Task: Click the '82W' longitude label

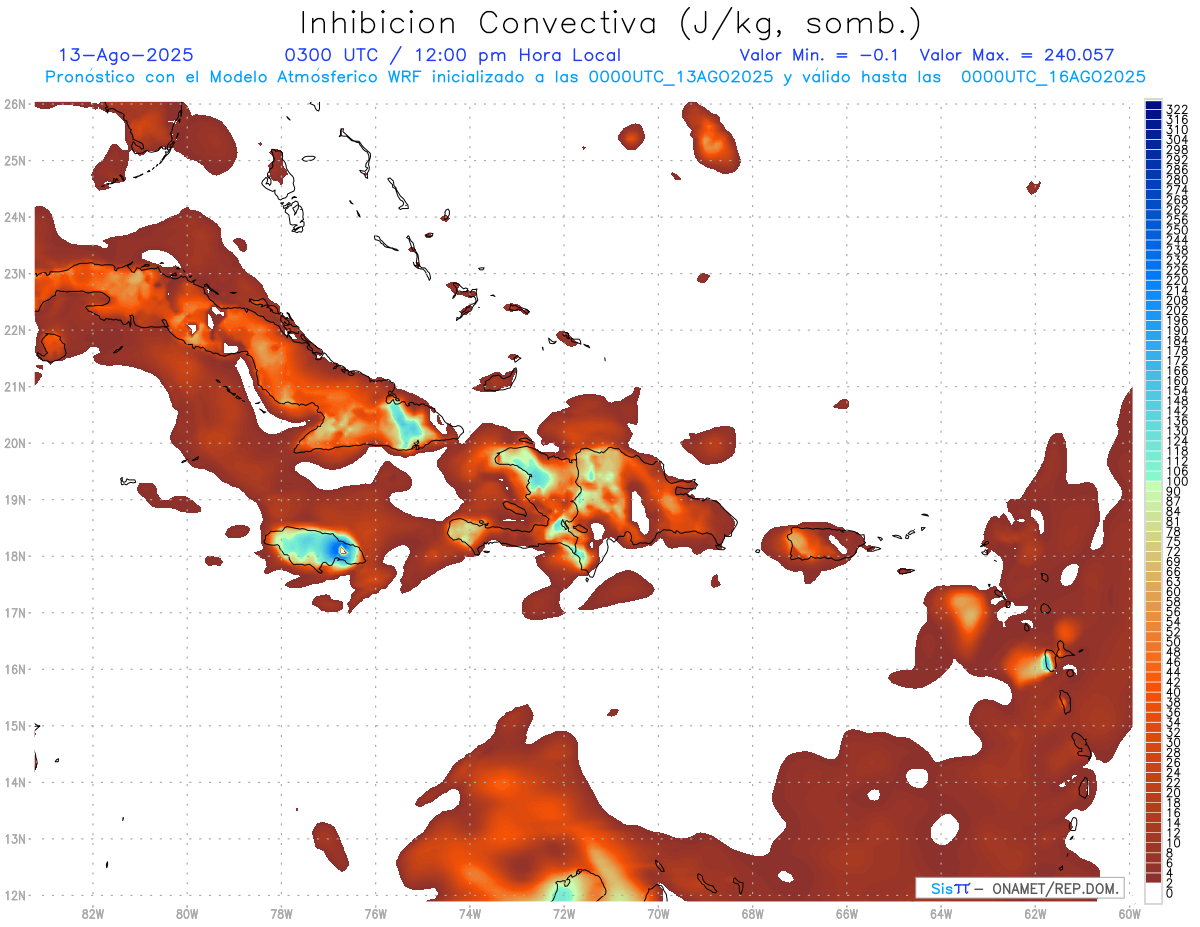Action: [93, 913]
